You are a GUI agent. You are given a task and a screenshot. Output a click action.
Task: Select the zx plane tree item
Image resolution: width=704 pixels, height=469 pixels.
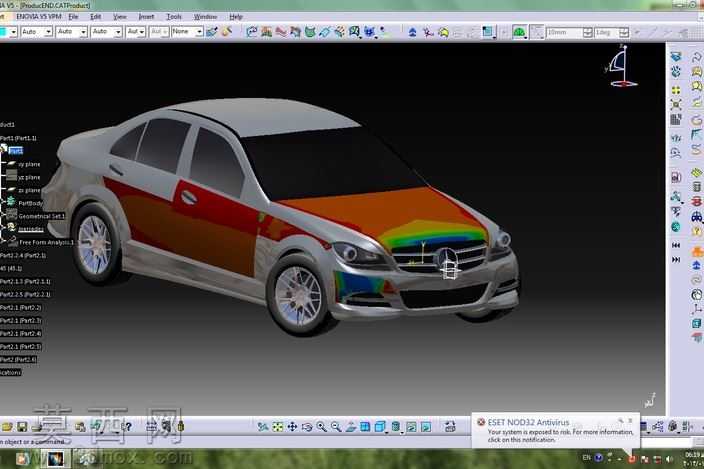coord(29,190)
